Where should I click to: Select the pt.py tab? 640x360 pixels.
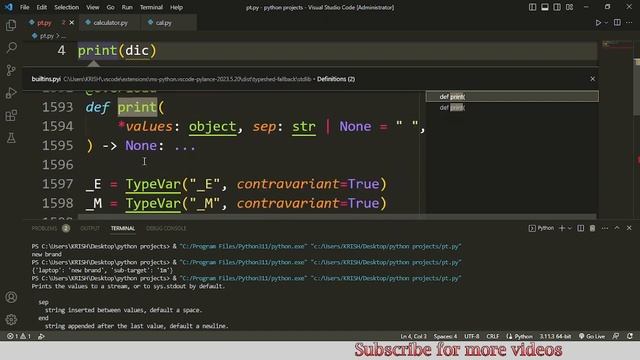click(x=44, y=23)
